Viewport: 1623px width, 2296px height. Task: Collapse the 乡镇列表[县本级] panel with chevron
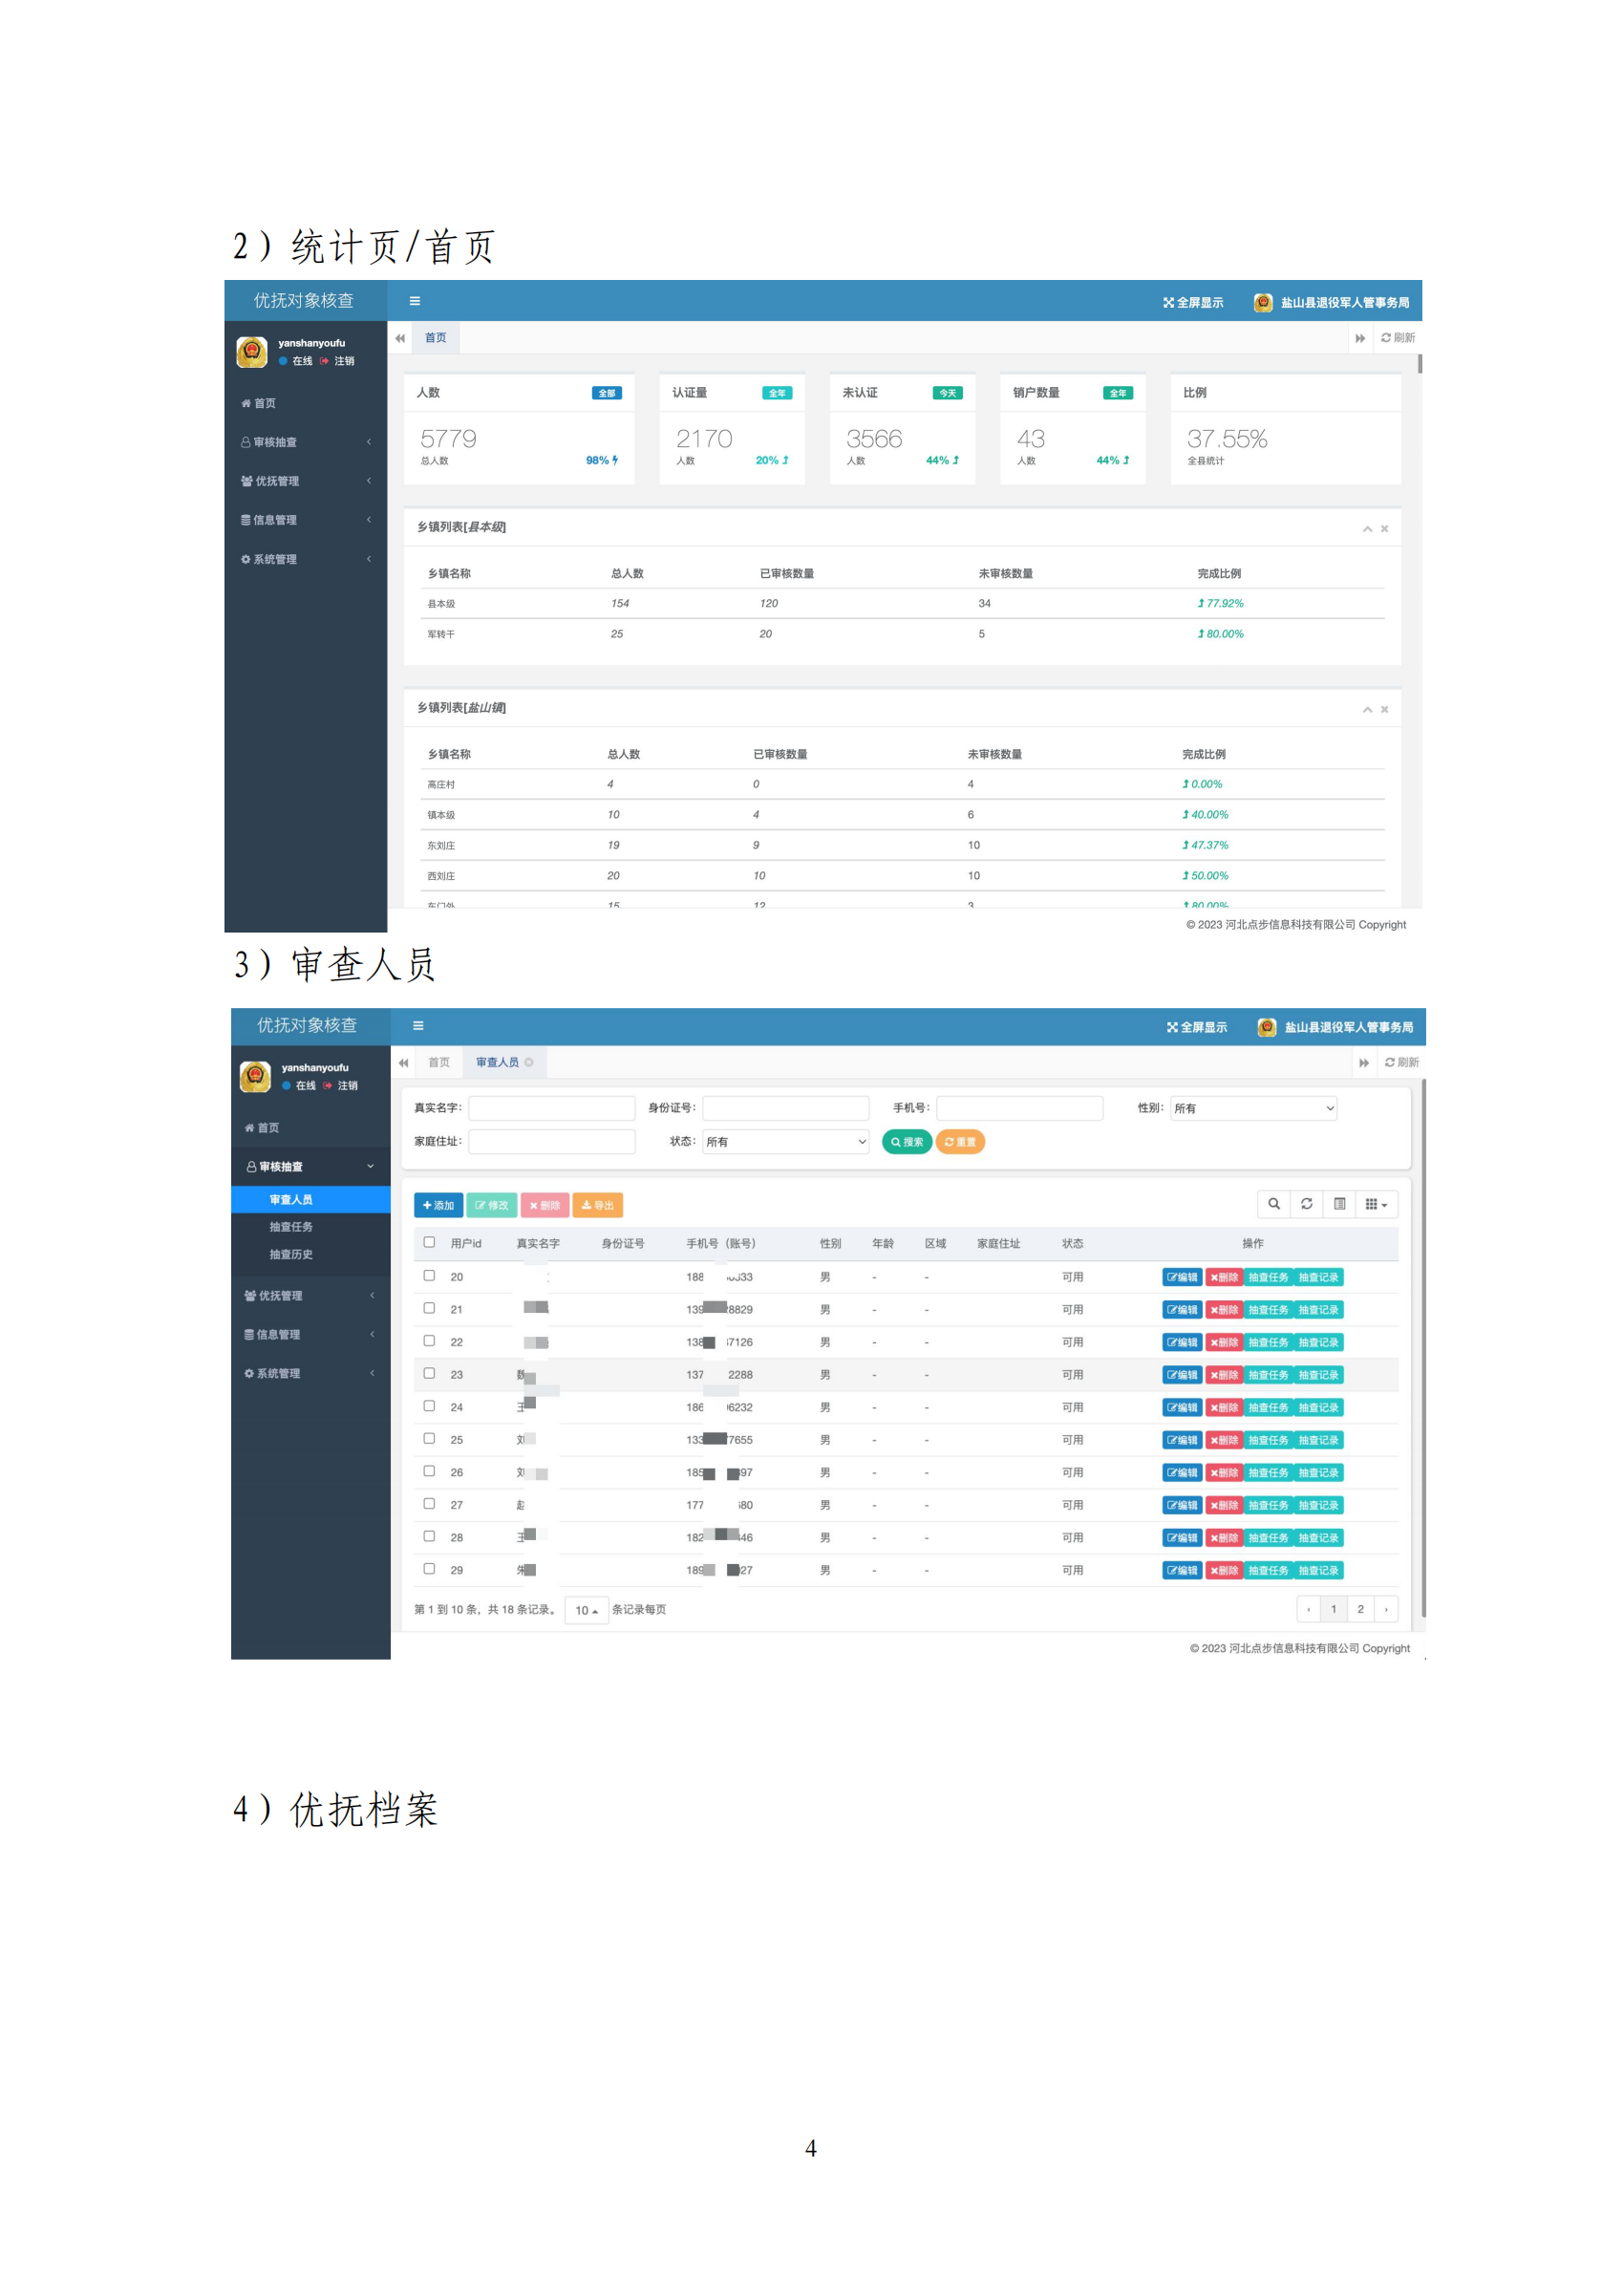coord(1366,529)
